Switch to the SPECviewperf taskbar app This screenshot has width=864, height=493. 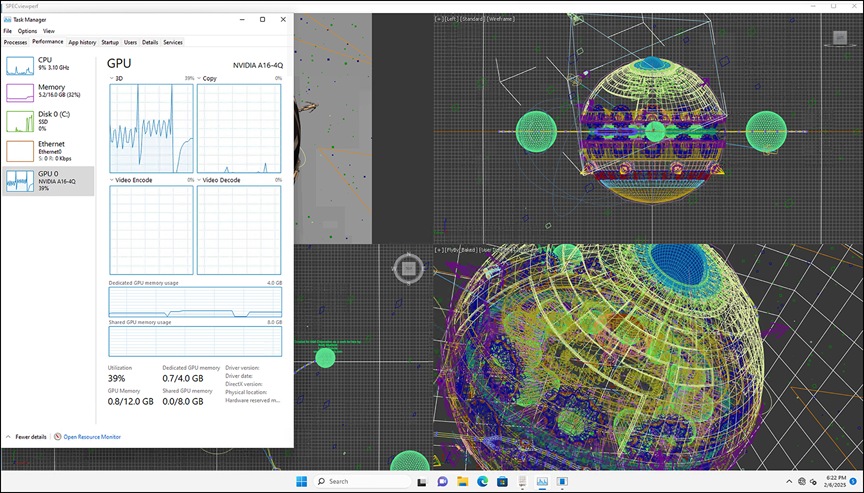point(522,481)
